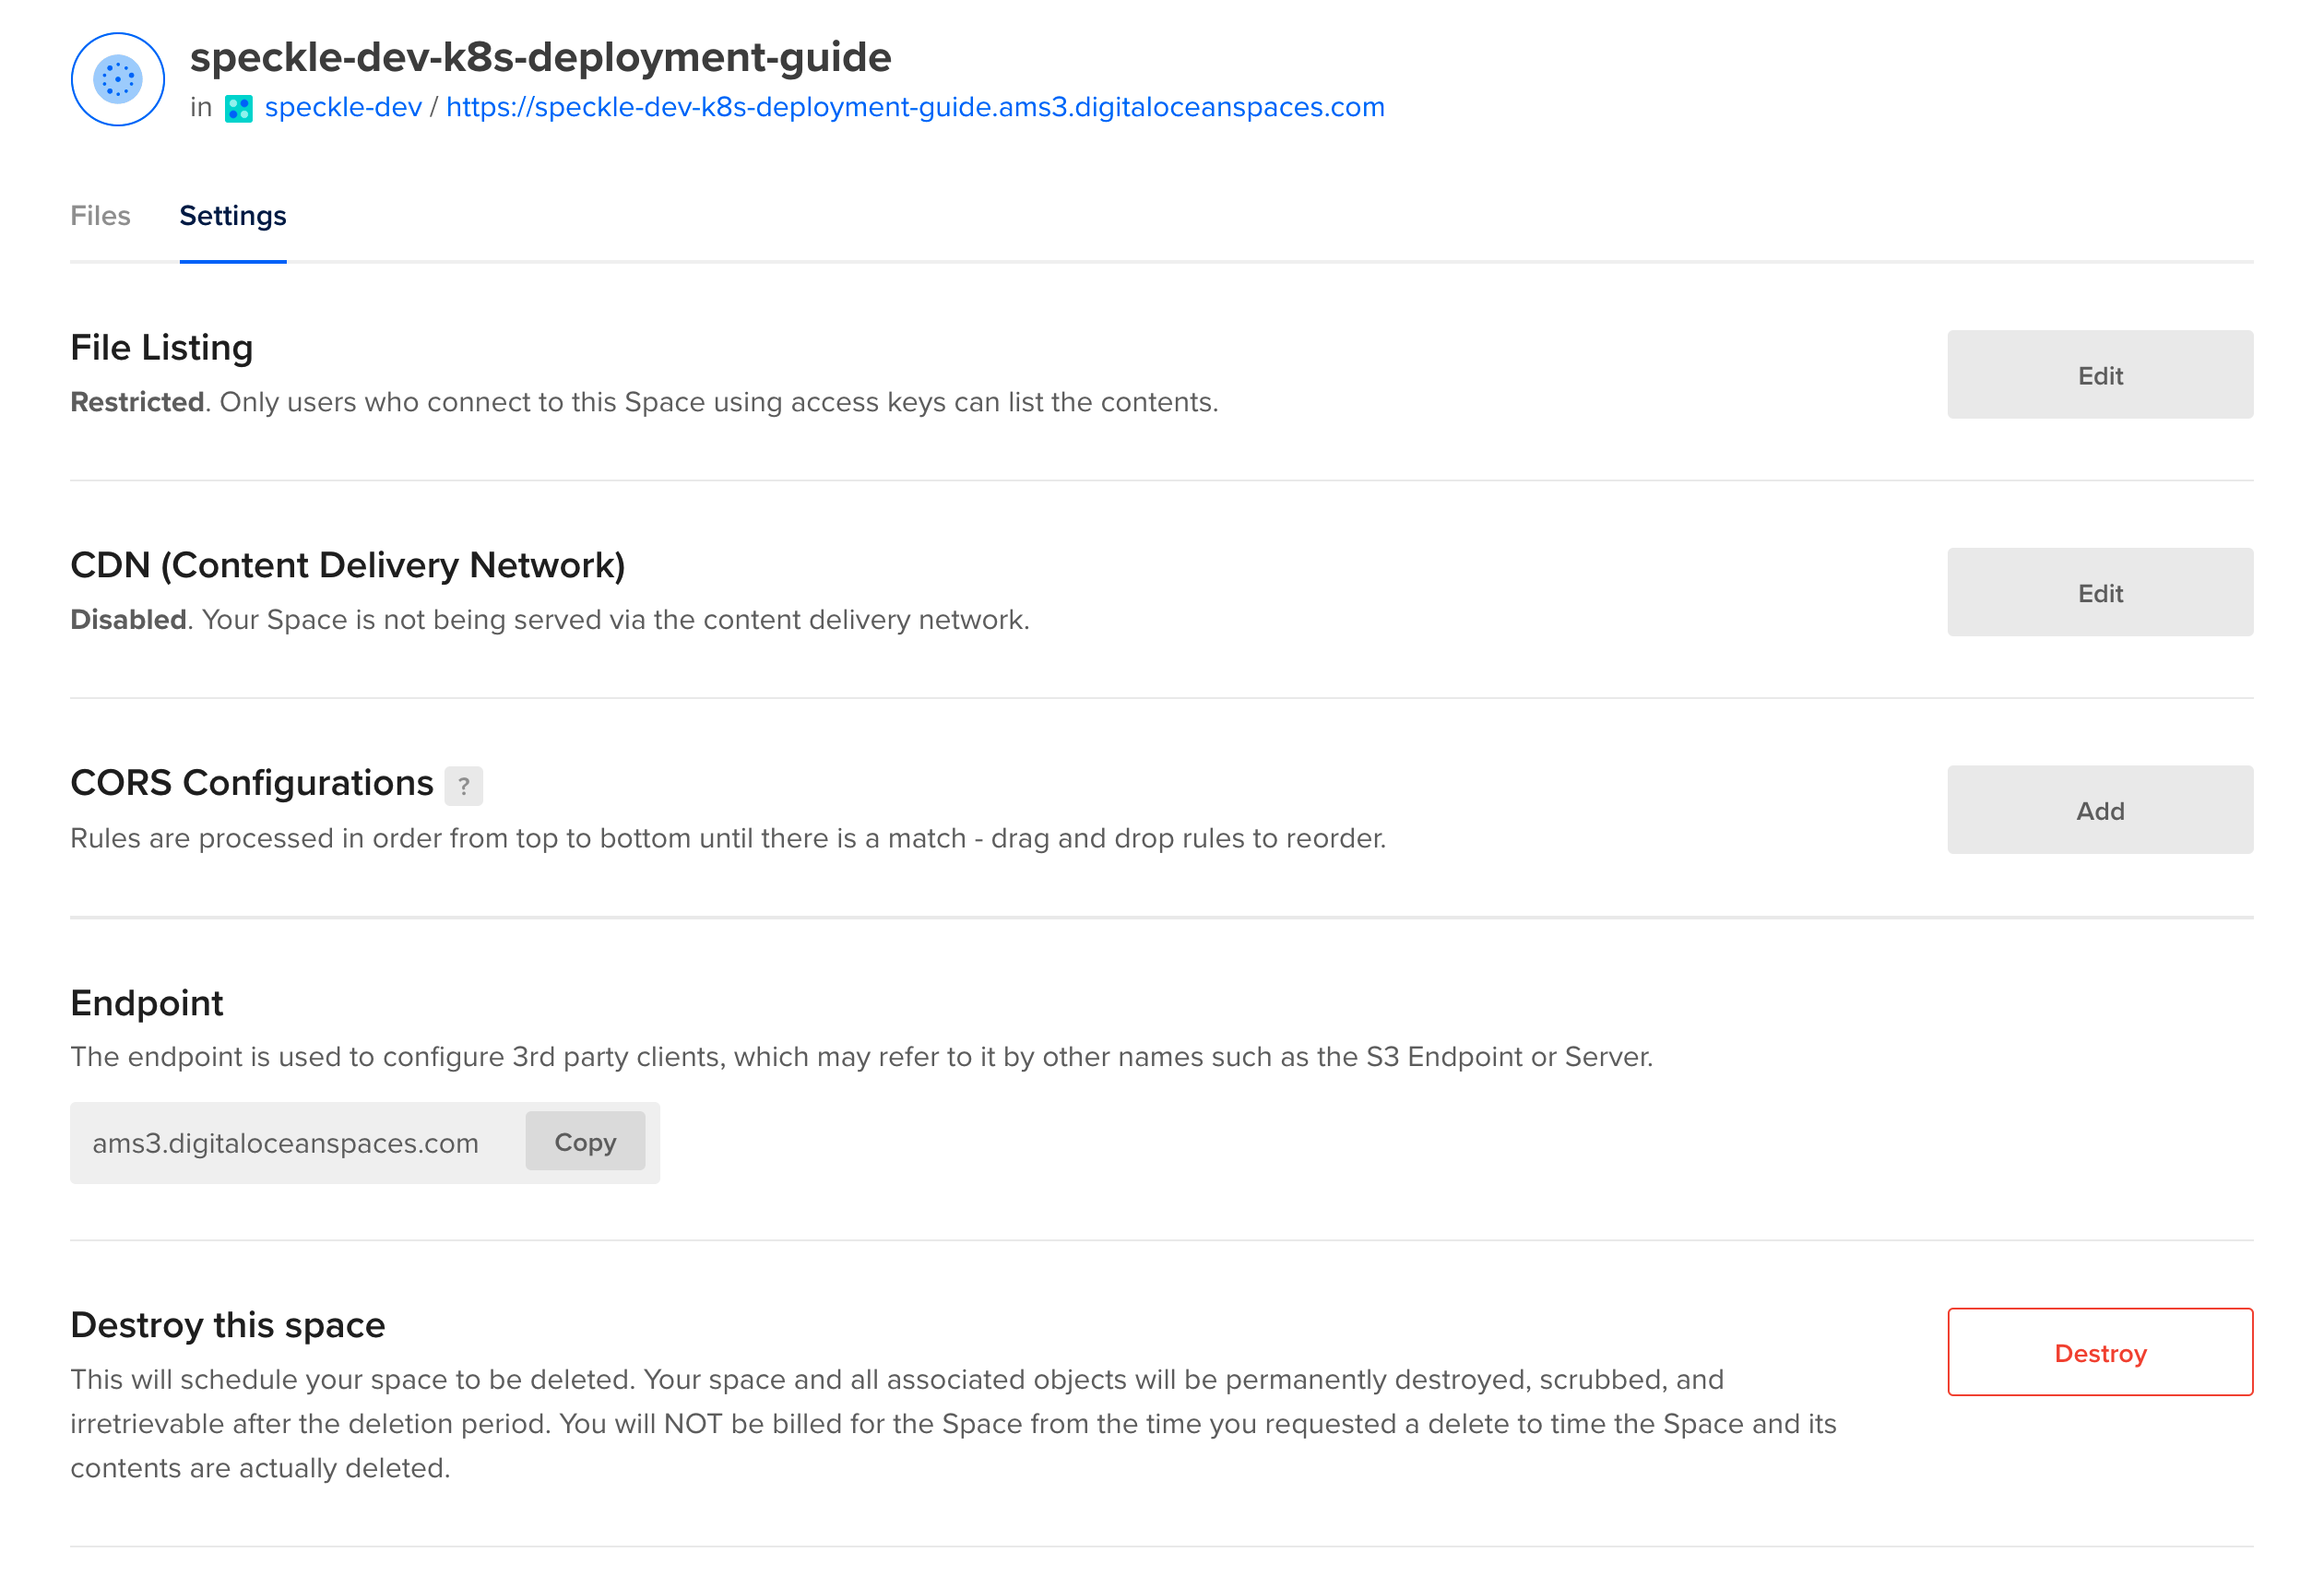2324x1588 pixels.
Task: Click the Endpoint section heading
Action: coord(147,1003)
